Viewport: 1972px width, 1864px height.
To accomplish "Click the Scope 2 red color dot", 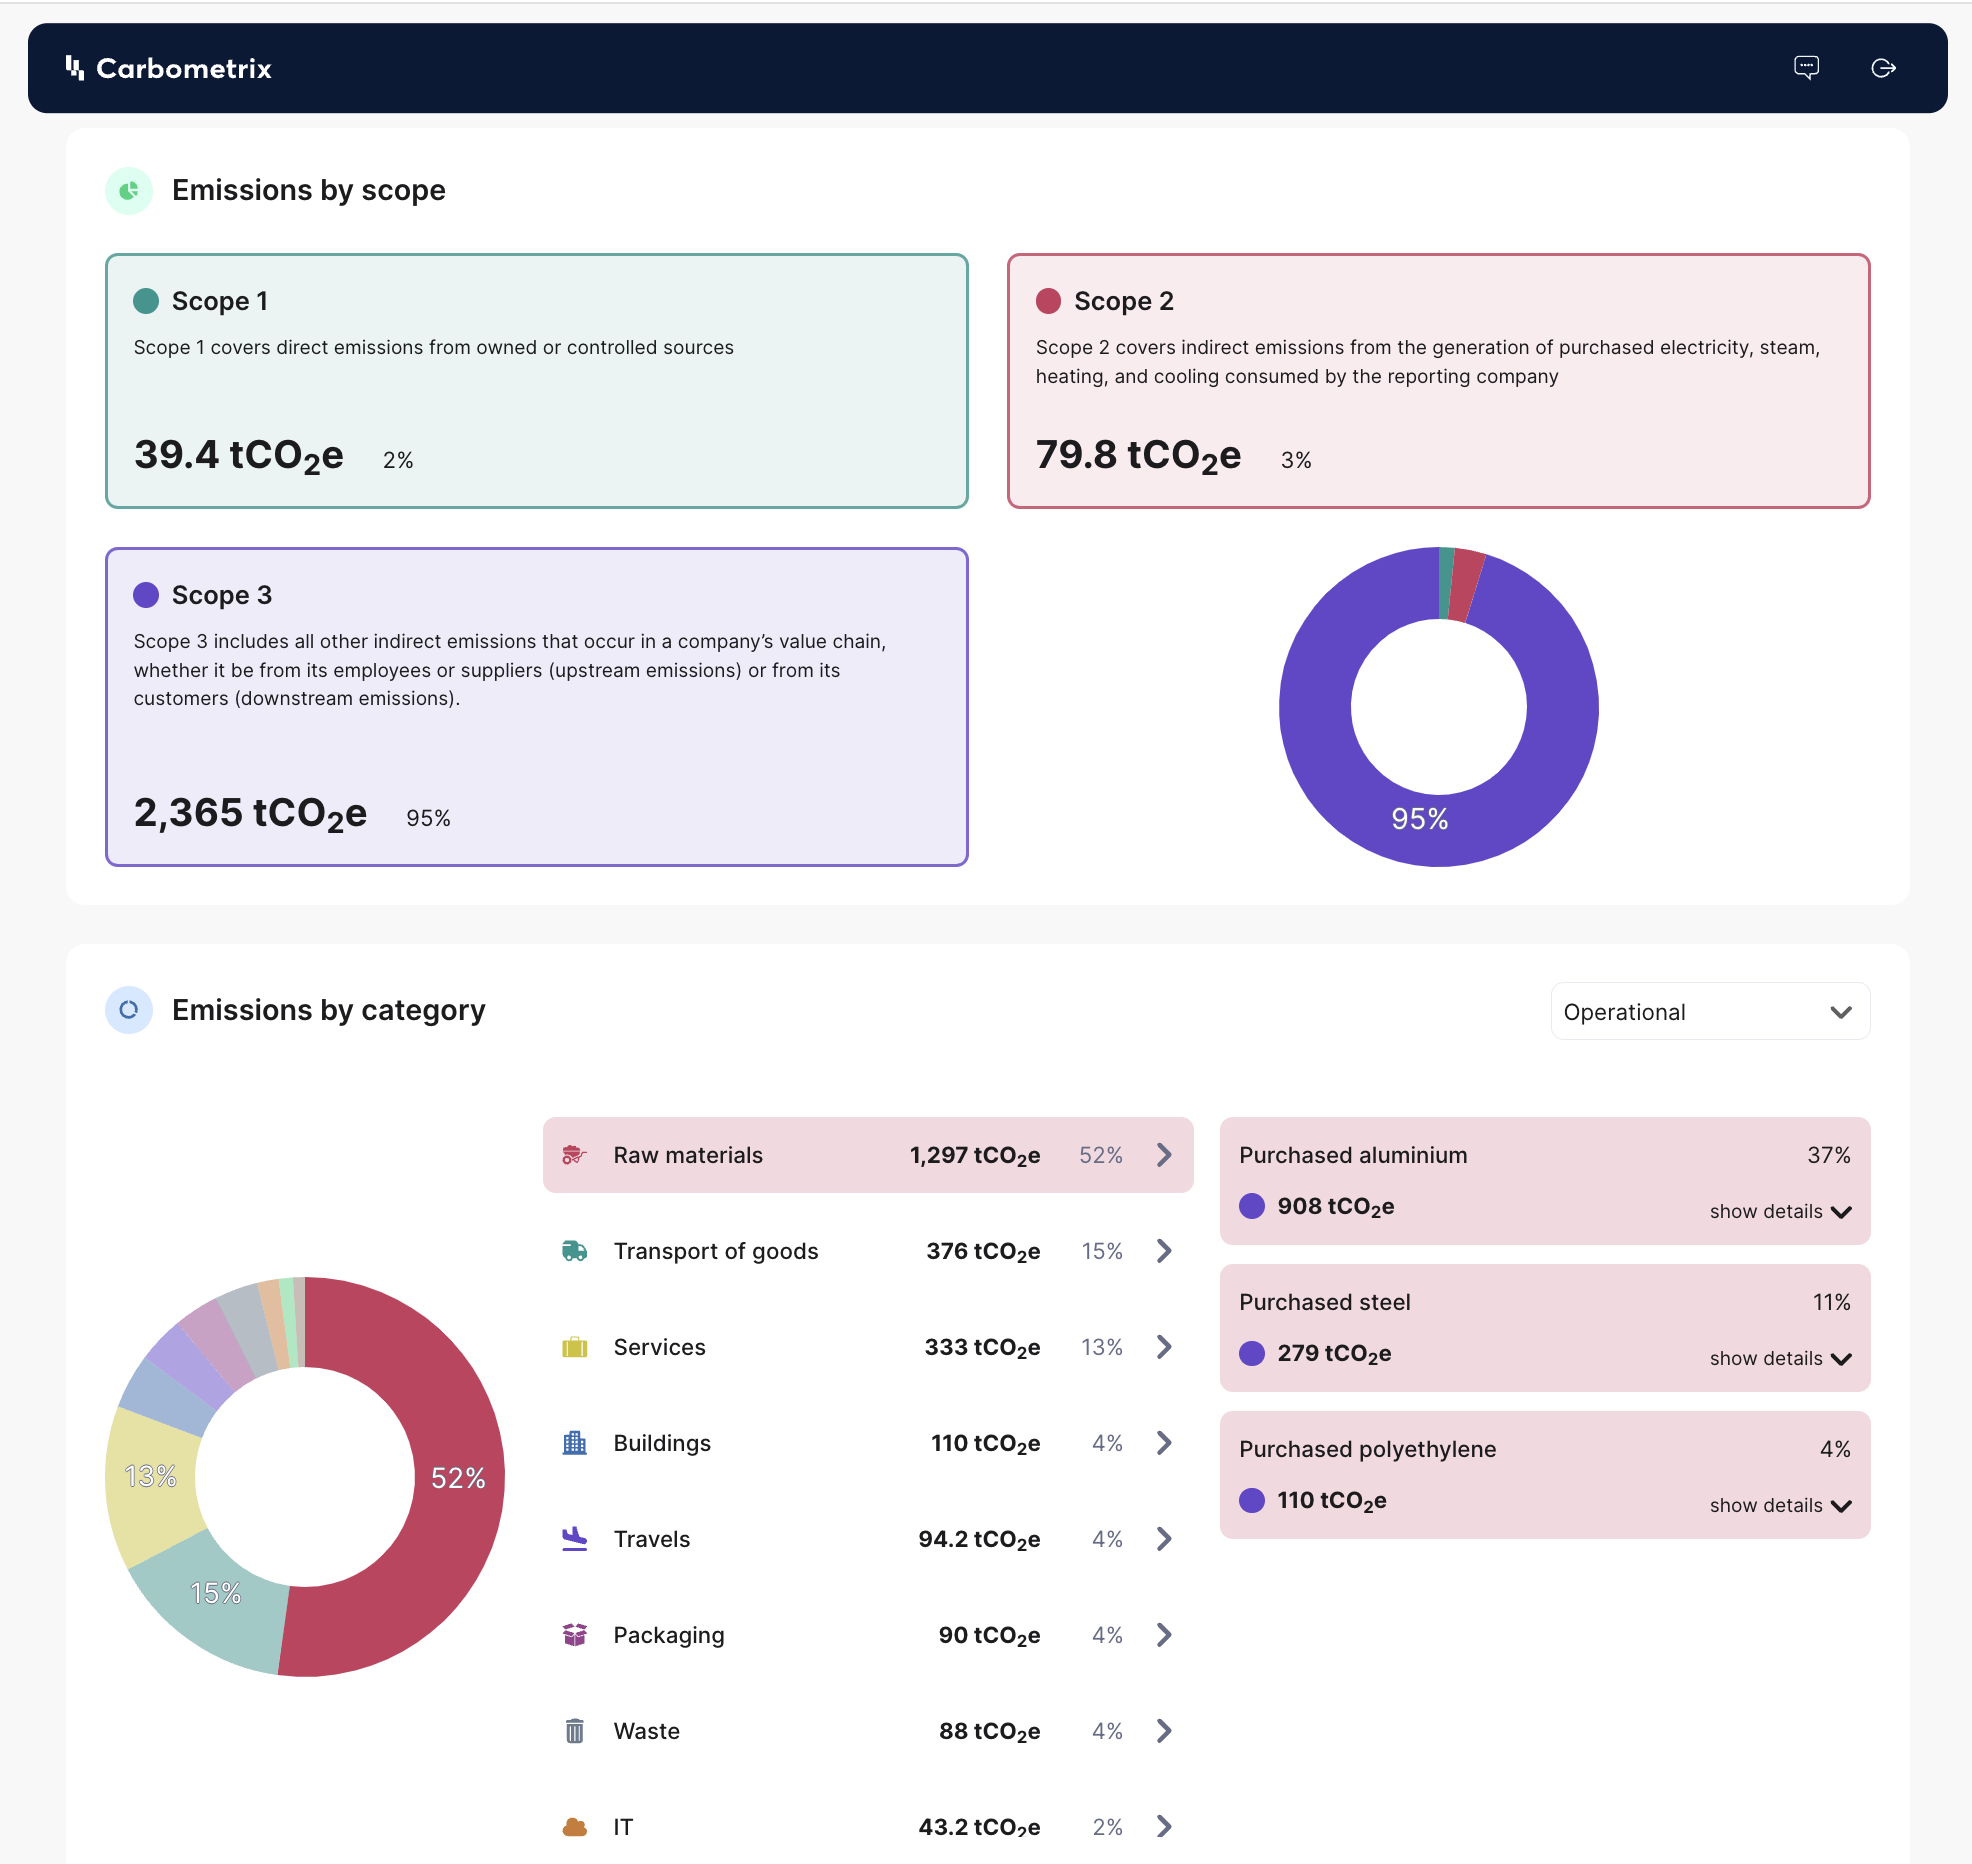I will tap(1048, 301).
